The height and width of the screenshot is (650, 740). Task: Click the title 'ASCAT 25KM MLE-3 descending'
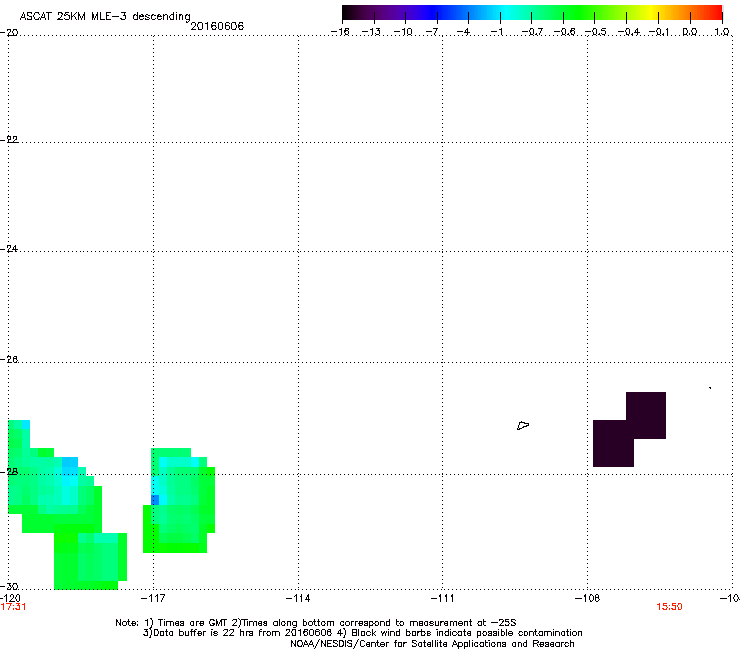pos(105,17)
